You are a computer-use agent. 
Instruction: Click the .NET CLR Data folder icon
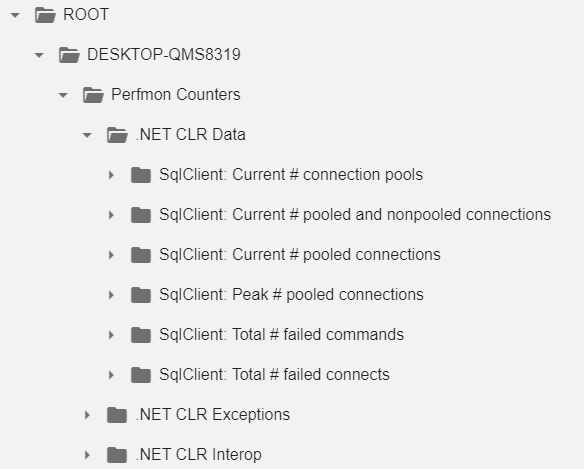pos(117,135)
